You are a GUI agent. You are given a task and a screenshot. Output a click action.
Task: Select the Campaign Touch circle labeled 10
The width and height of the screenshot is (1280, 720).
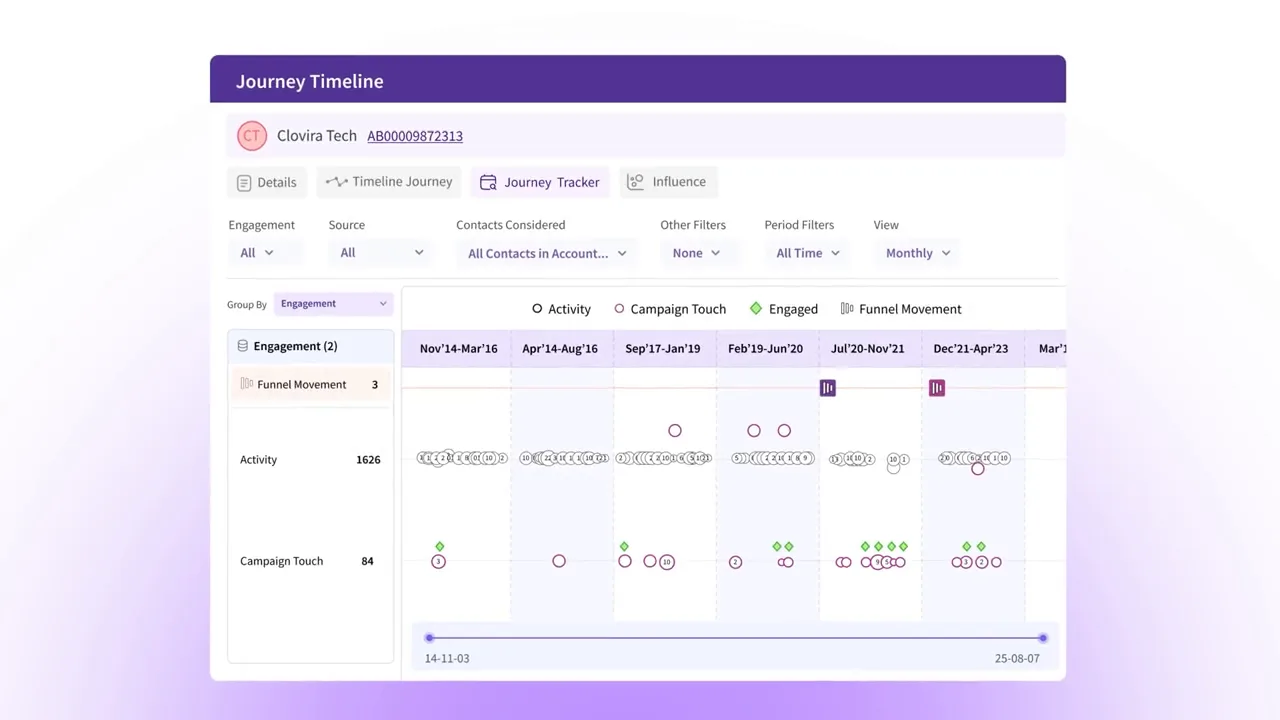click(667, 562)
